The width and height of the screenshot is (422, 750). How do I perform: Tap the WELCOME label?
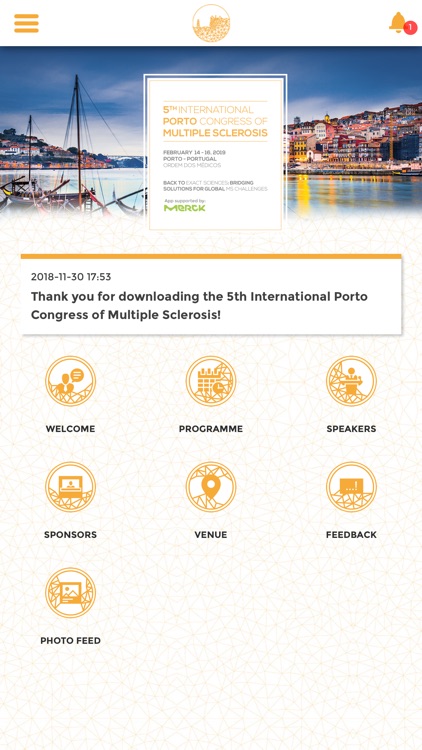click(x=70, y=429)
